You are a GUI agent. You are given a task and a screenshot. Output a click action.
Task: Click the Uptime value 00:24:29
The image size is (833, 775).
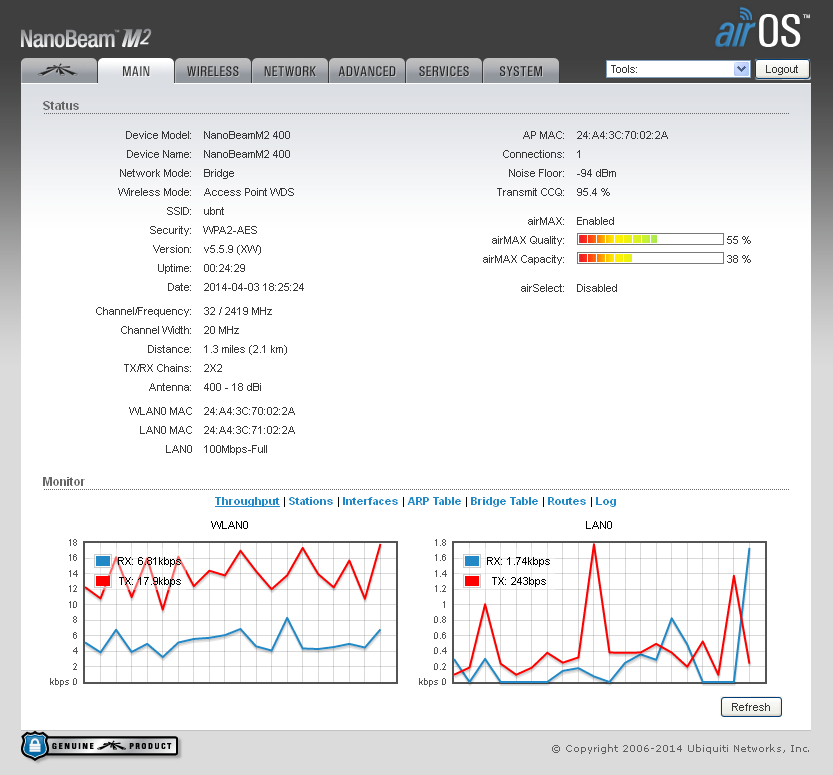pyautogui.click(x=224, y=268)
